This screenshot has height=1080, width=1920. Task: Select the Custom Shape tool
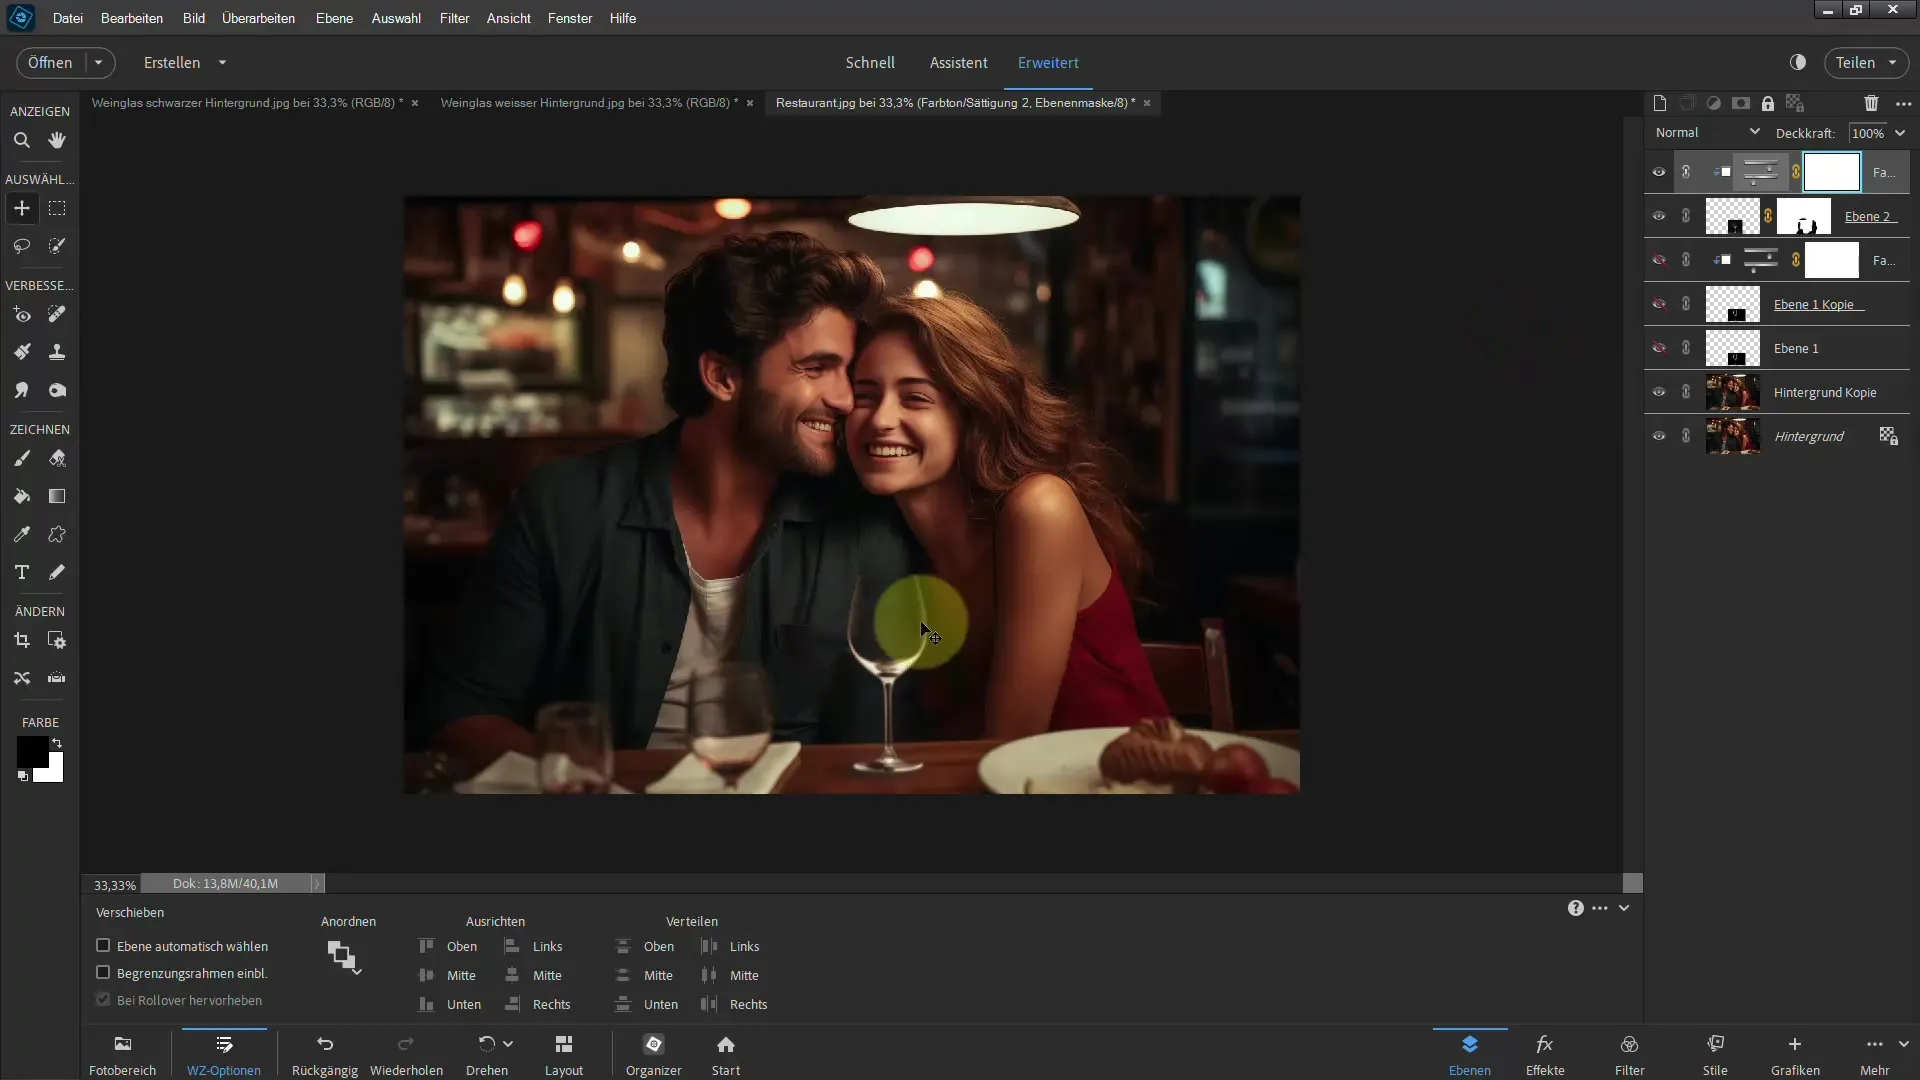point(57,535)
